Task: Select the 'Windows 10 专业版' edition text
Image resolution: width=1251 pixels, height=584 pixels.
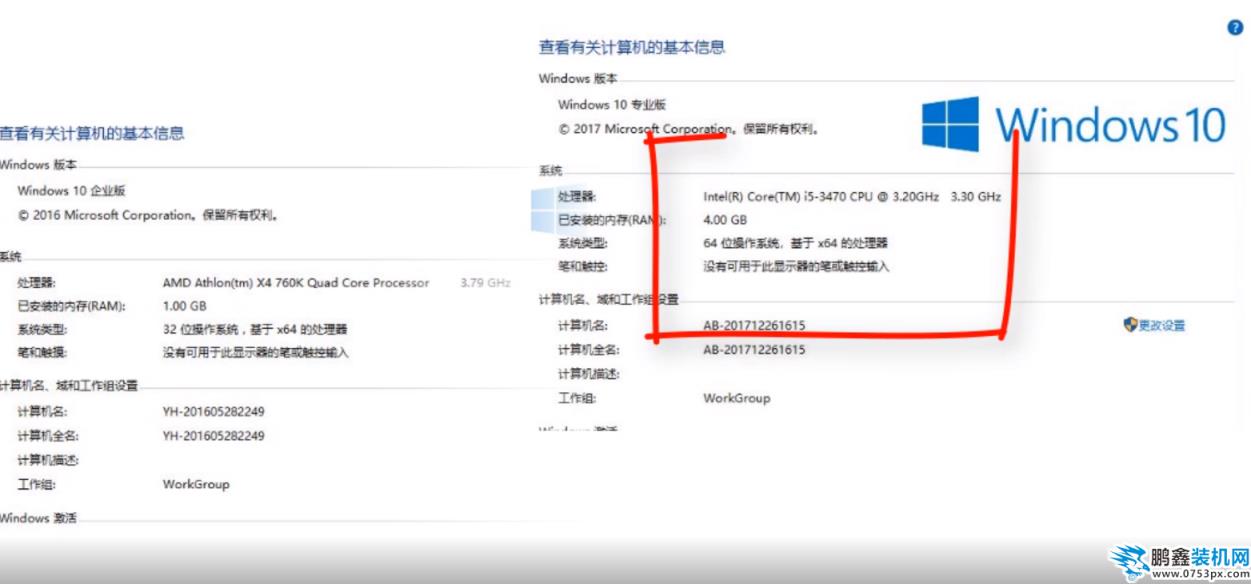Action: pos(612,104)
